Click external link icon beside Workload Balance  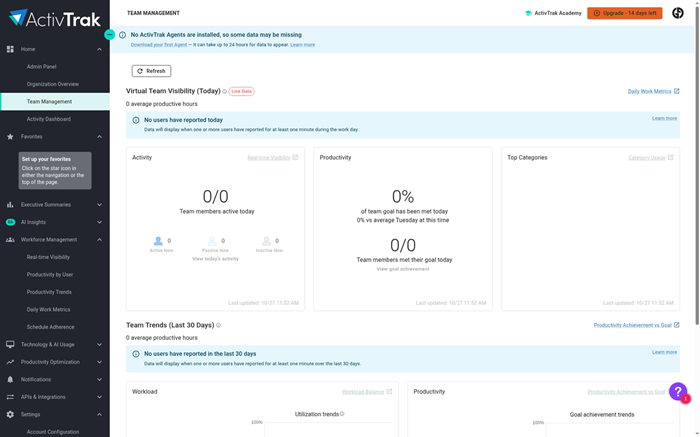(389, 391)
